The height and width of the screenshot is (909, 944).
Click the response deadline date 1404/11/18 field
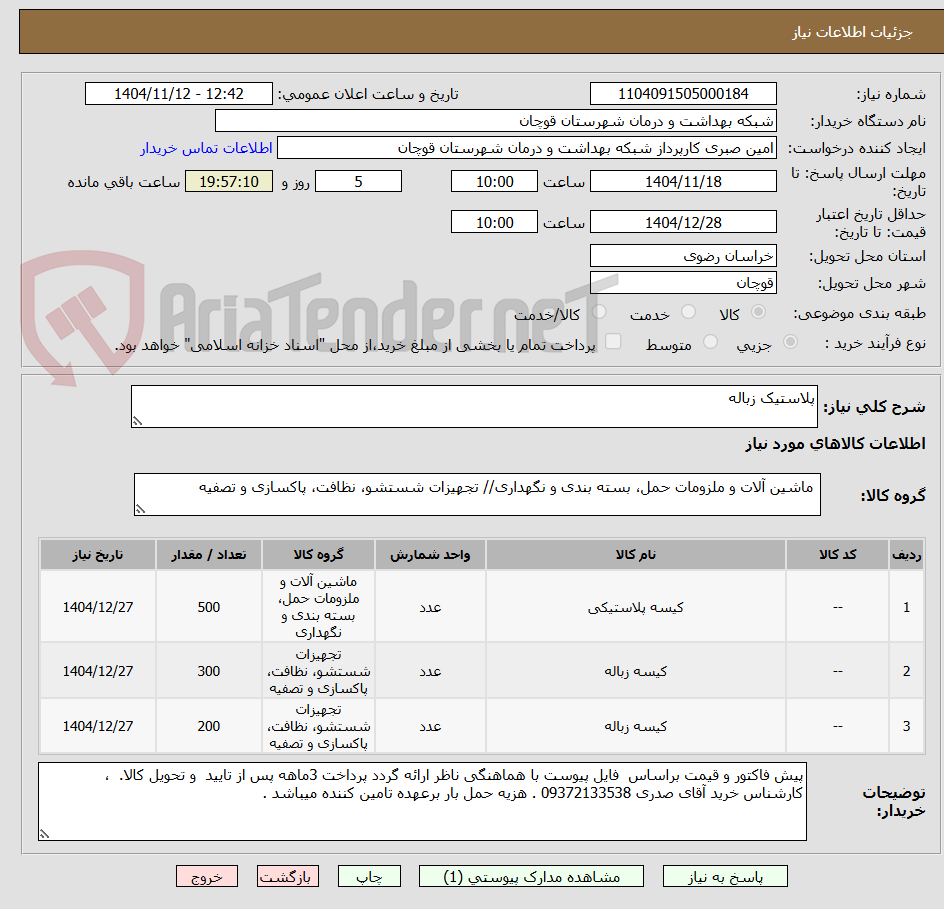point(683,181)
